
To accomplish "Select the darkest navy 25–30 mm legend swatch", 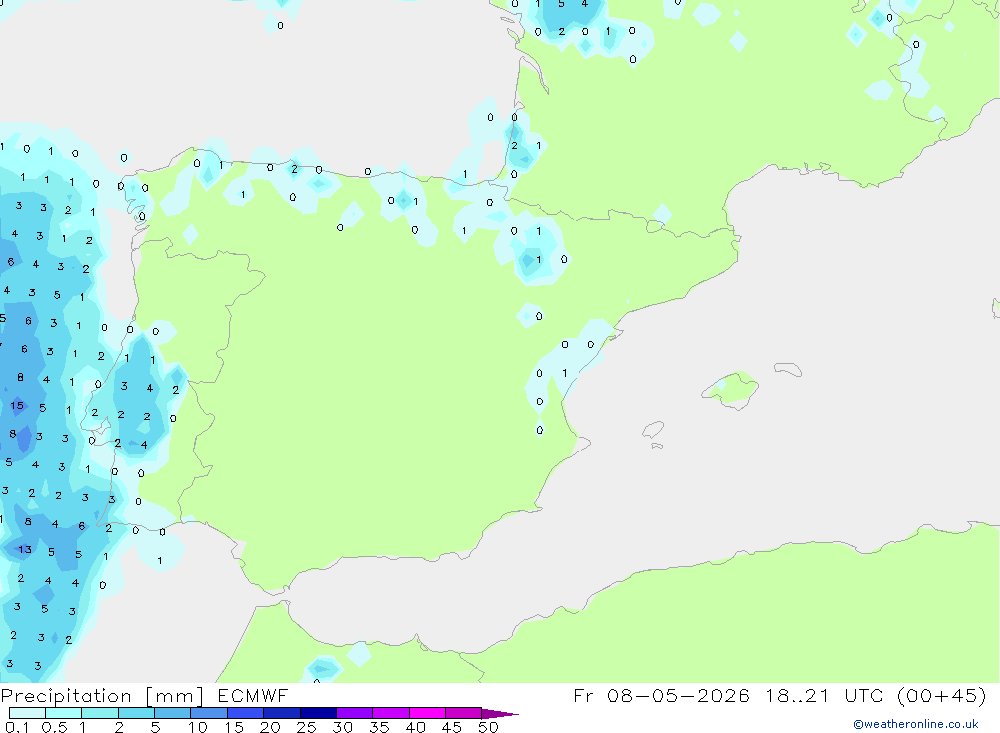I will tap(318, 713).
